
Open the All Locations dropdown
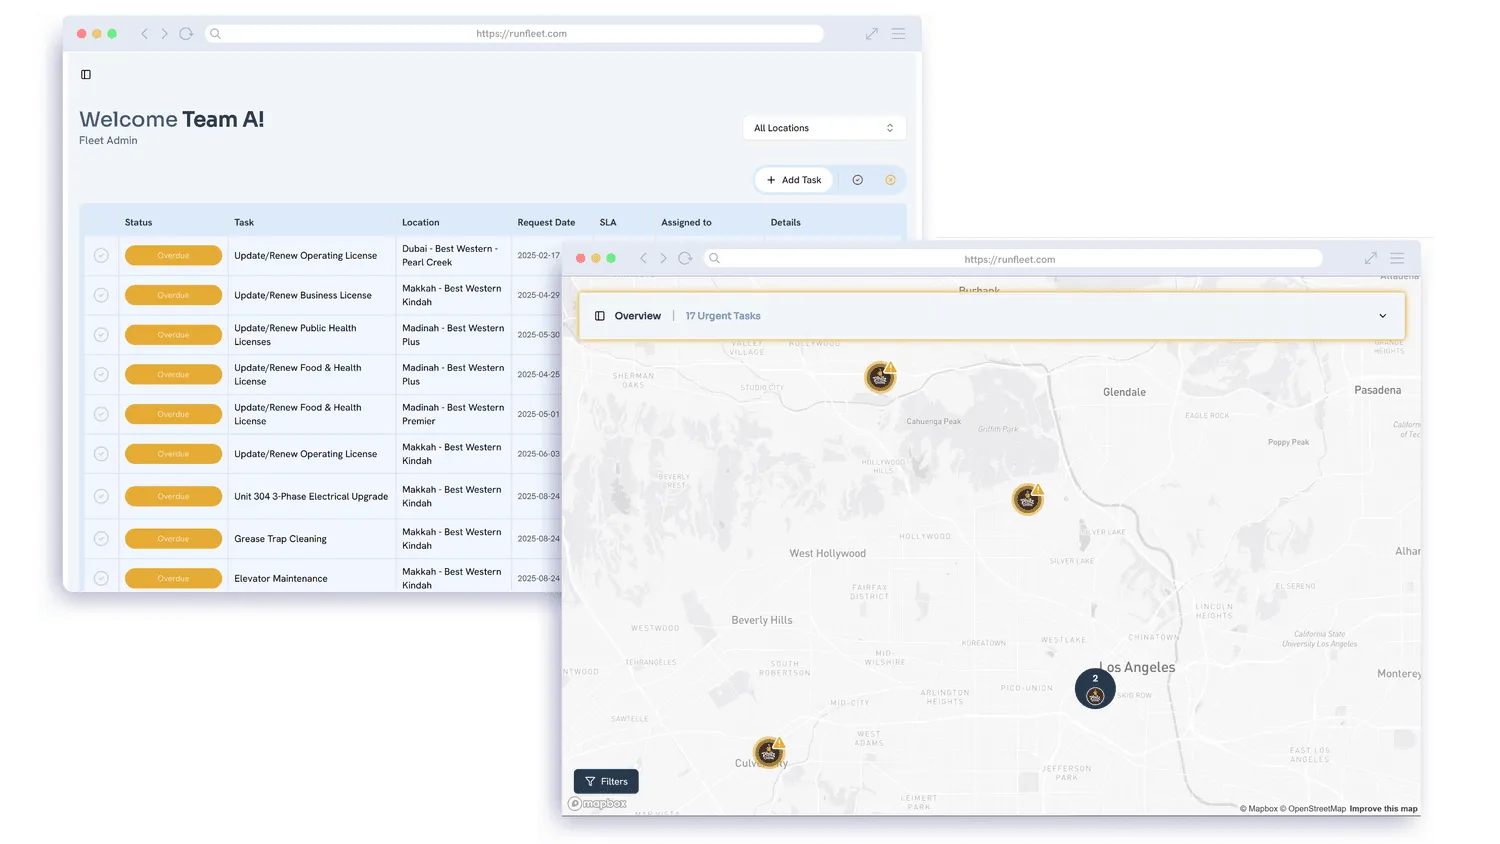coord(824,128)
